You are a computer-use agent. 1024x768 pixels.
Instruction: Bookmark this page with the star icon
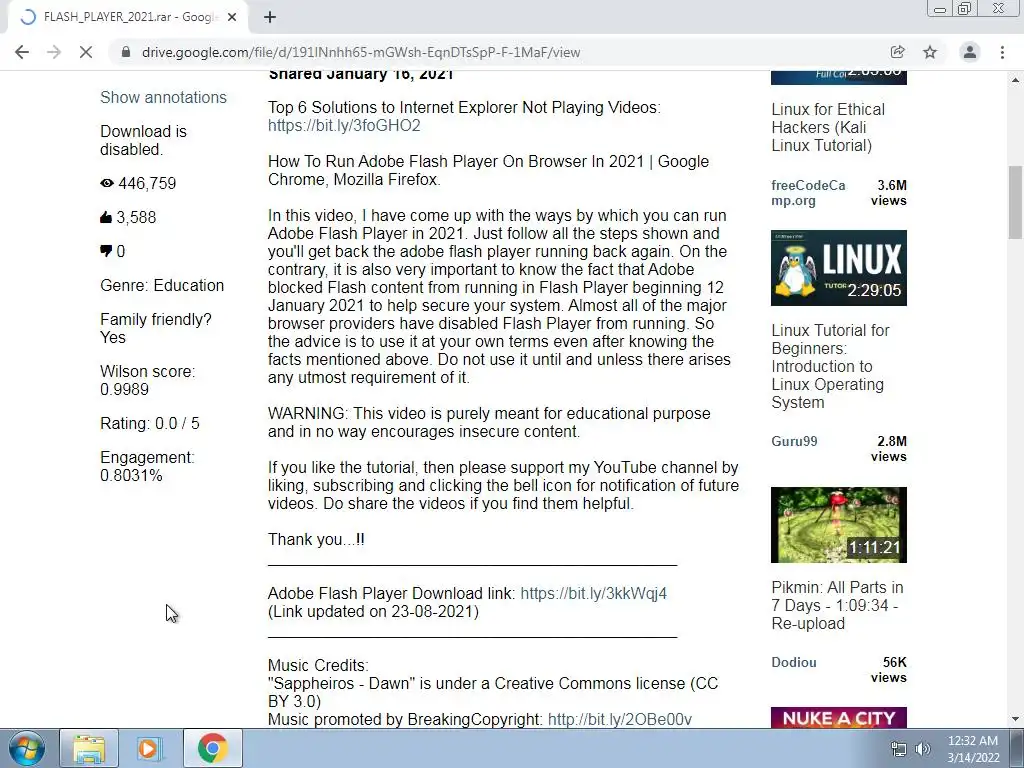pyautogui.click(x=930, y=52)
